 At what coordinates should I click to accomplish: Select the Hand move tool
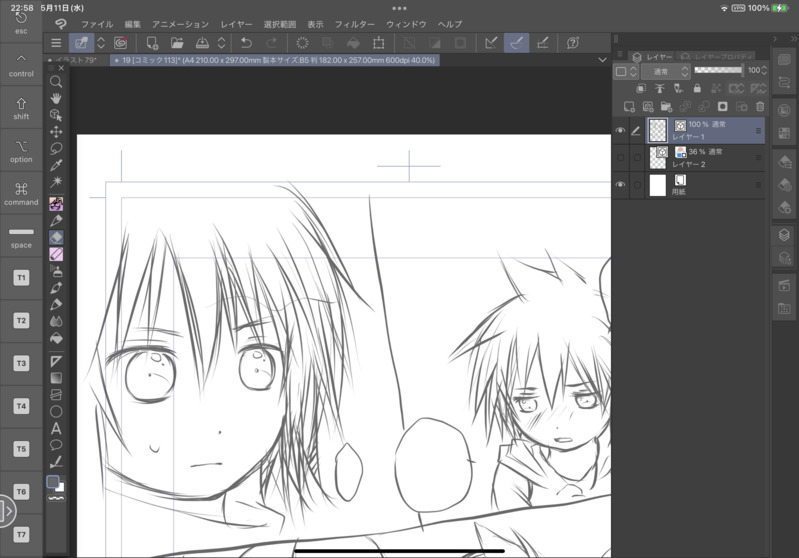point(56,98)
